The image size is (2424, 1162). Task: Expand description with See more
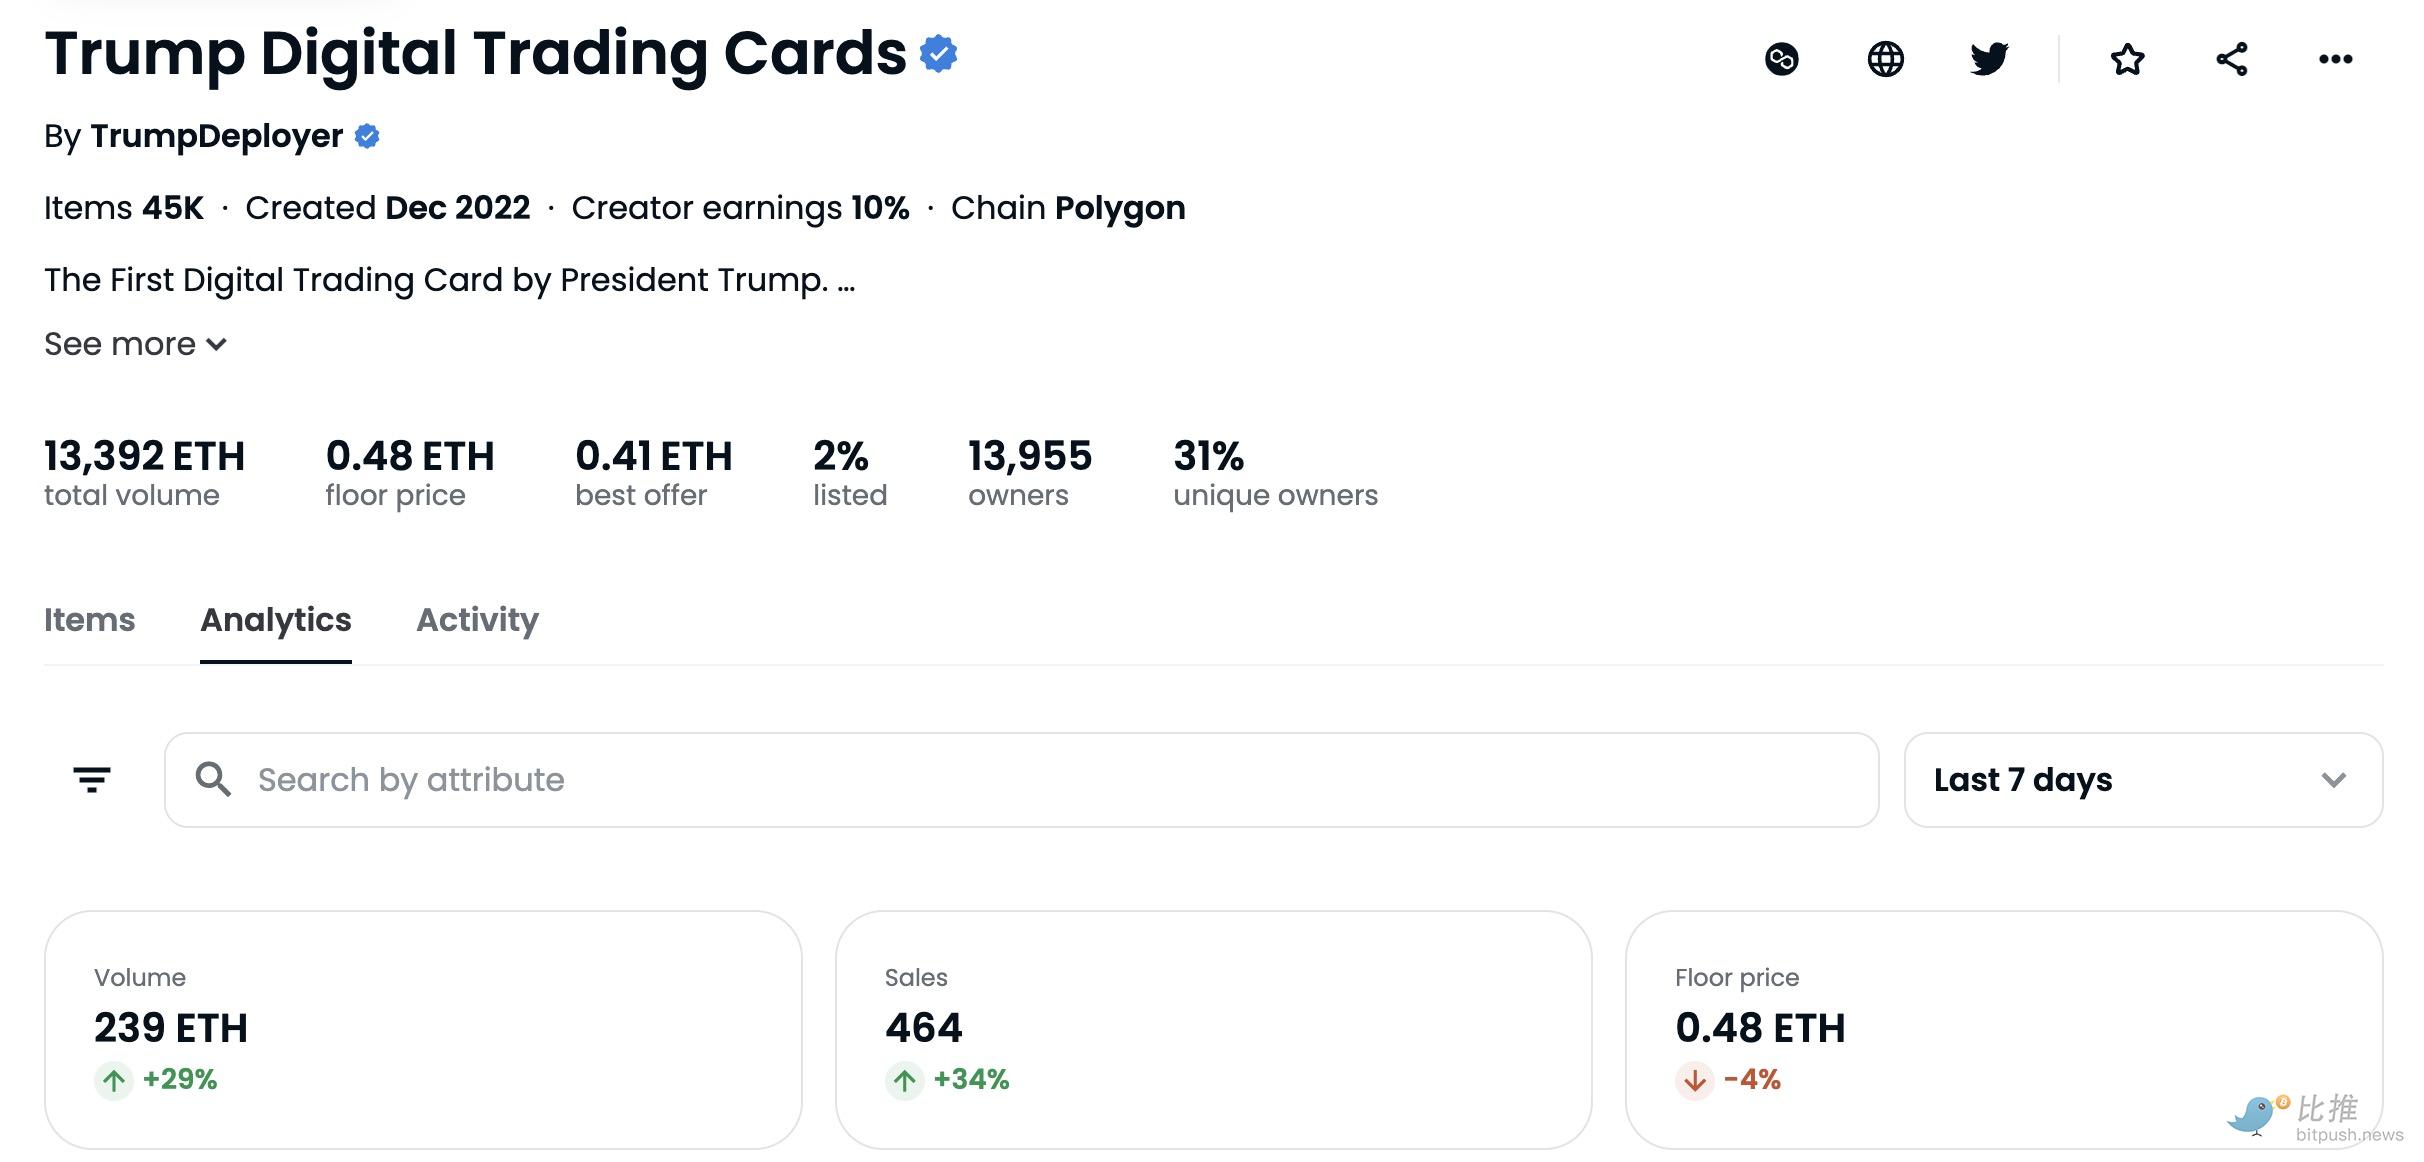136,344
